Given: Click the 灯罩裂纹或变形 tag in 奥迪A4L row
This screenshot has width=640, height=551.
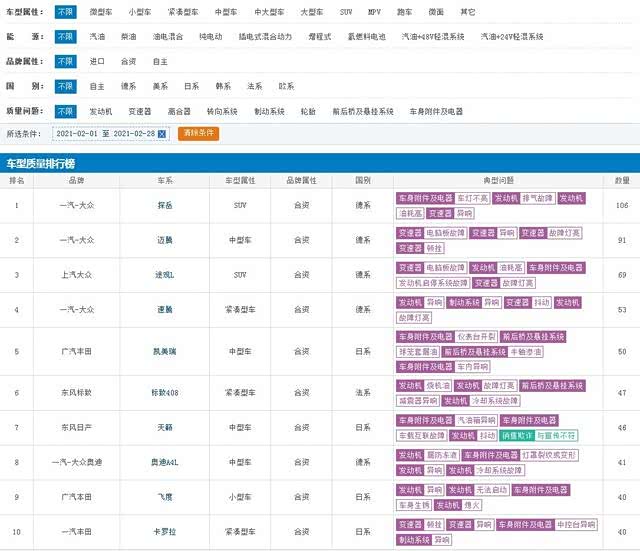Looking at the screenshot, I should point(549,456).
